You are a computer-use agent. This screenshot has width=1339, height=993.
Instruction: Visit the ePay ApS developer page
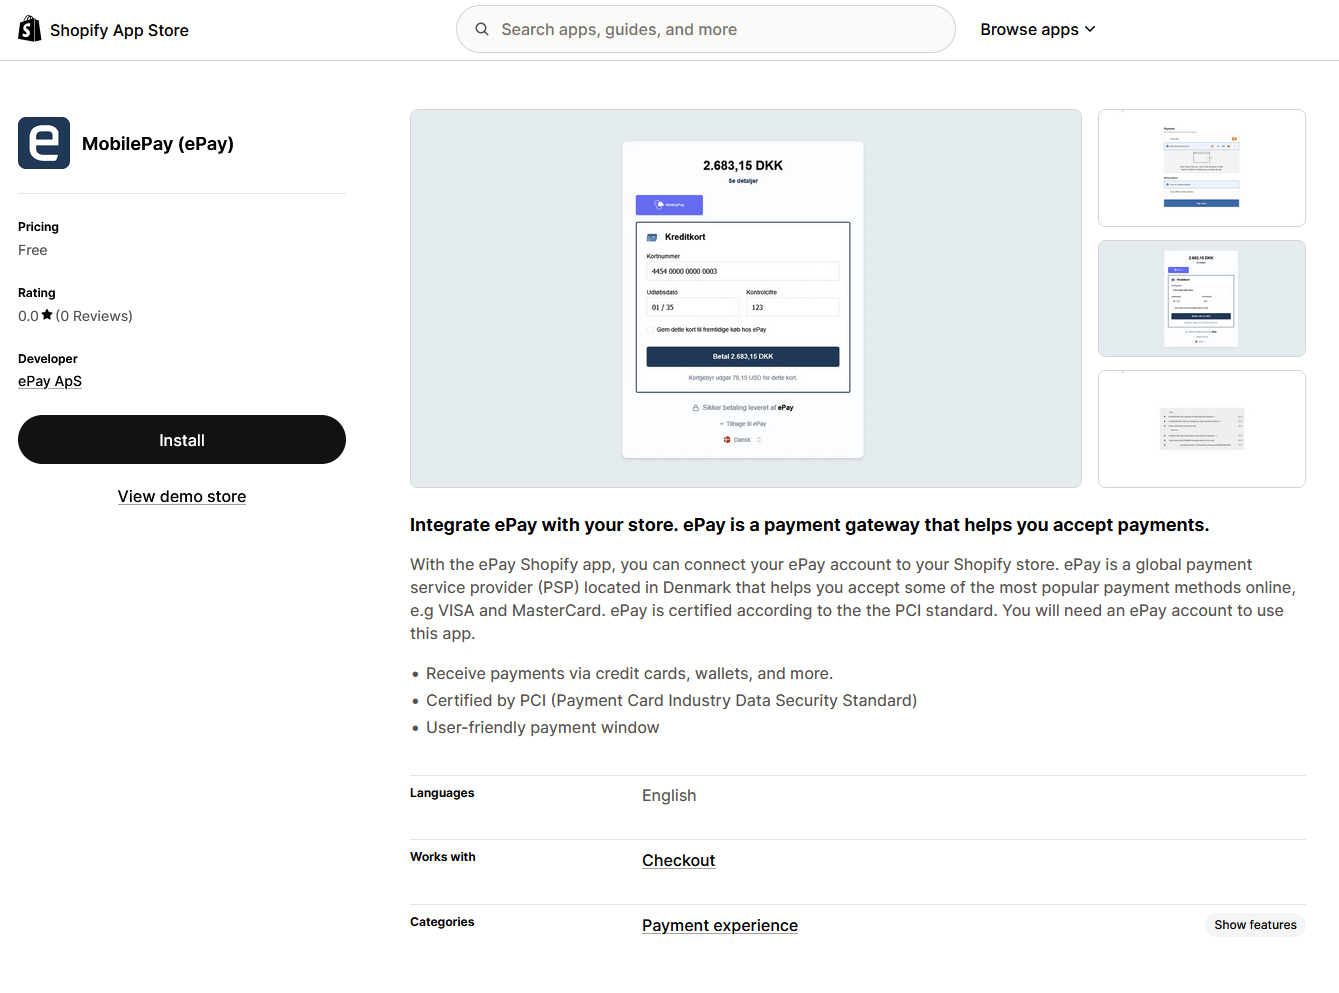tap(49, 381)
